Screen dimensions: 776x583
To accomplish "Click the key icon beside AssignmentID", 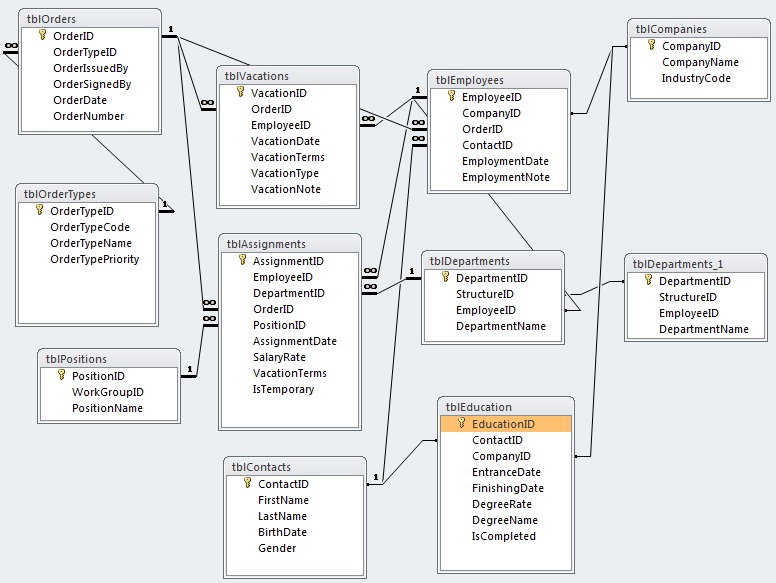I will [242, 260].
